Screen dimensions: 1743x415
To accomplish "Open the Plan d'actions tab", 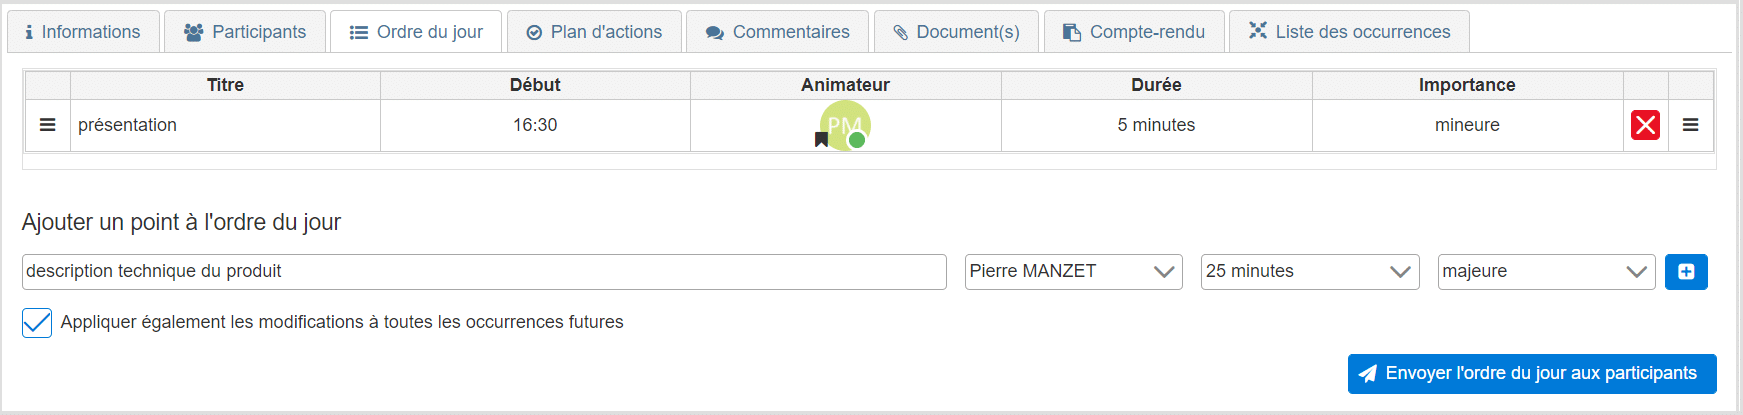I will (594, 32).
